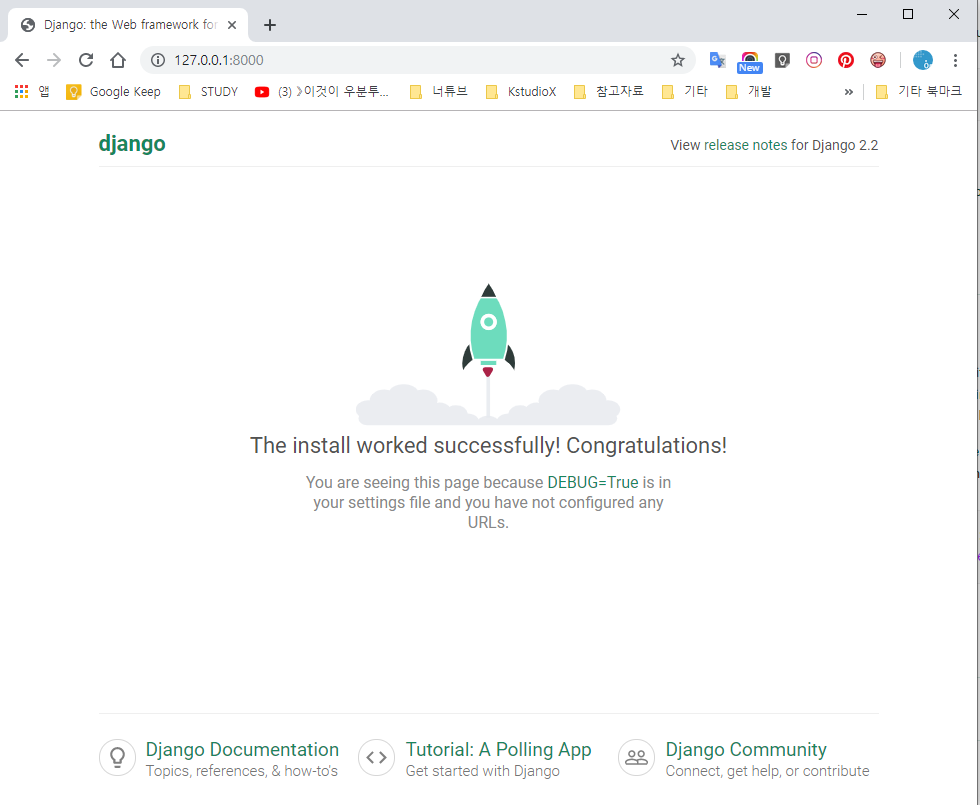980x805 pixels.
Task: Click the site information icon in address bar
Action: click(157, 60)
